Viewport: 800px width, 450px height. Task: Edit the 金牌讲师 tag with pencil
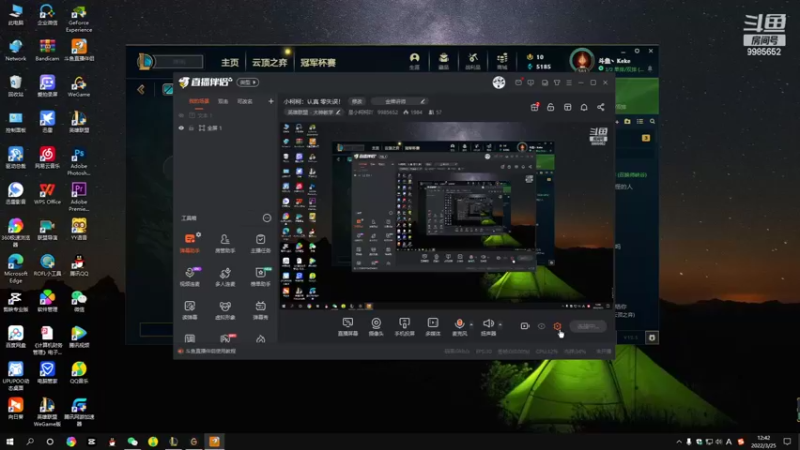(x=422, y=101)
